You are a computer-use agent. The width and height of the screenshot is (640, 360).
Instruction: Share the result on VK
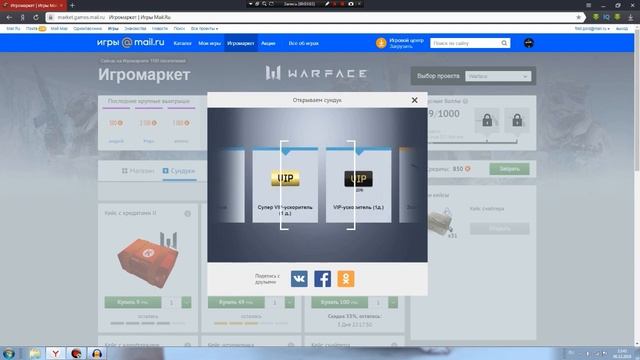click(299, 279)
